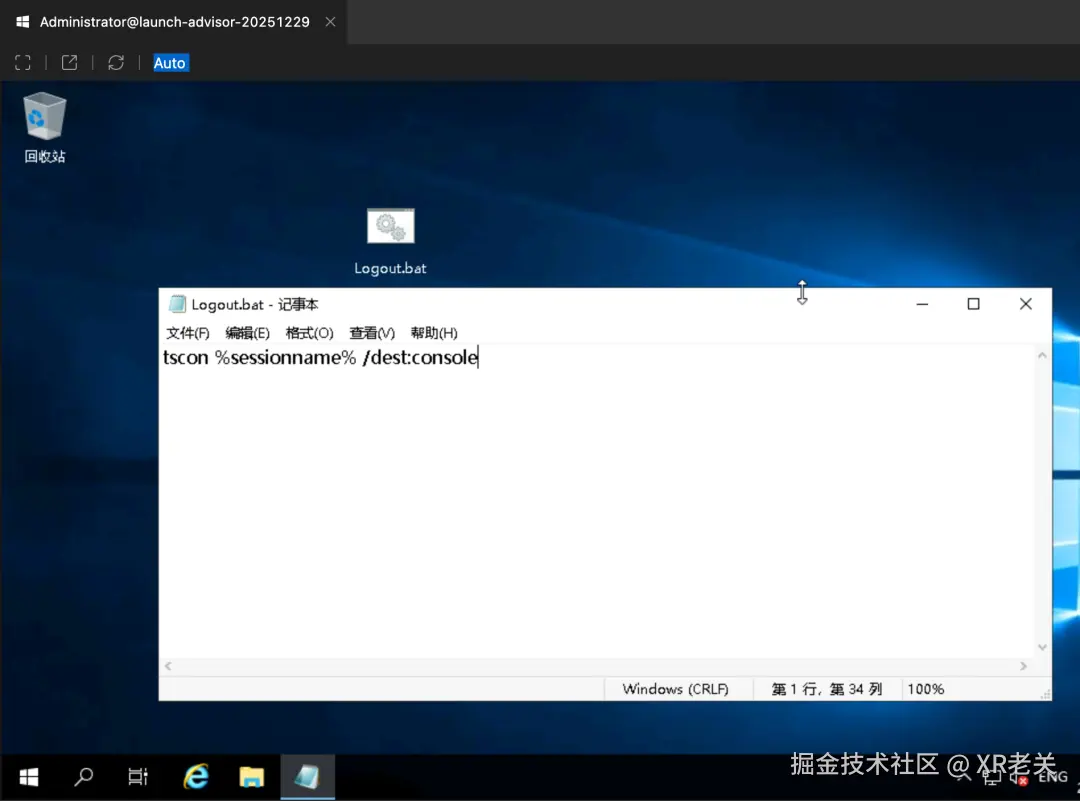Click Windows (CRLF) status bar entry
1080x801 pixels.
point(676,689)
